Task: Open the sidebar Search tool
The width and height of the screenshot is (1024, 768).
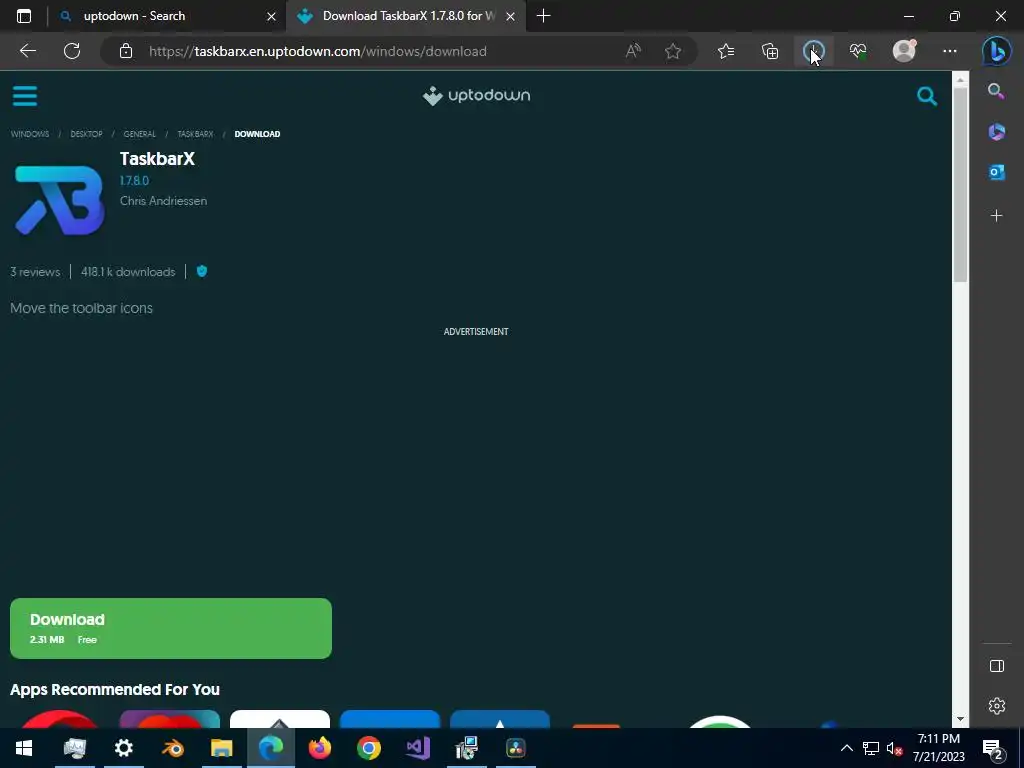Action: click(x=996, y=91)
